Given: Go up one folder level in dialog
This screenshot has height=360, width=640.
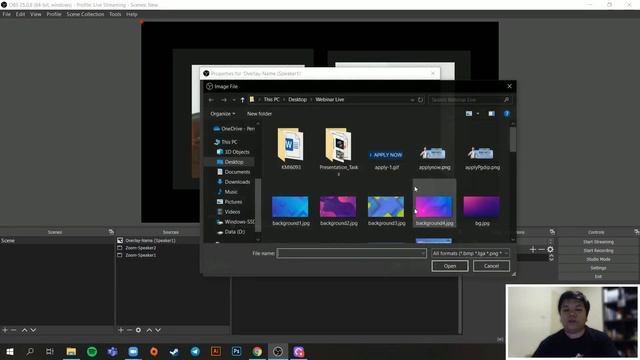Looking at the screenshot, I should tap(242, 100).
